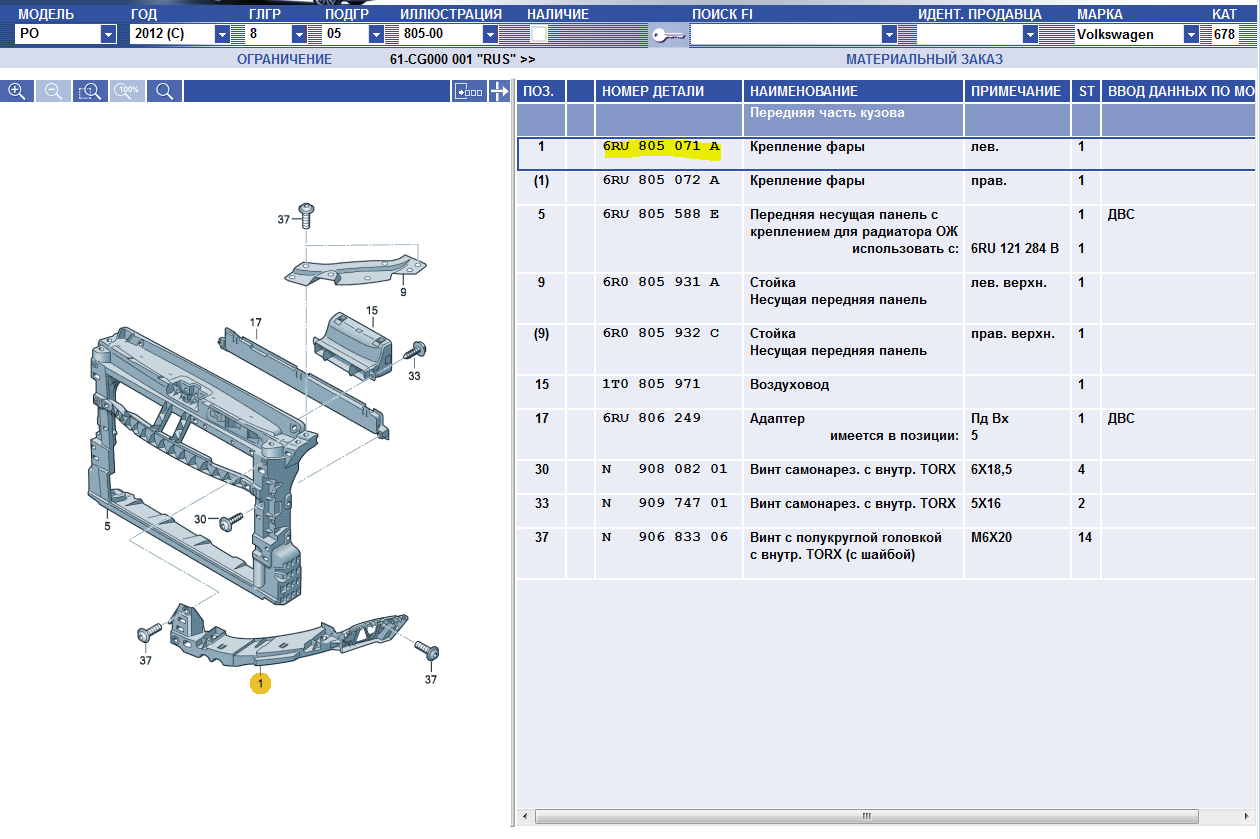
Task: Click the zoom out magnifier icon
Action: 54,91
